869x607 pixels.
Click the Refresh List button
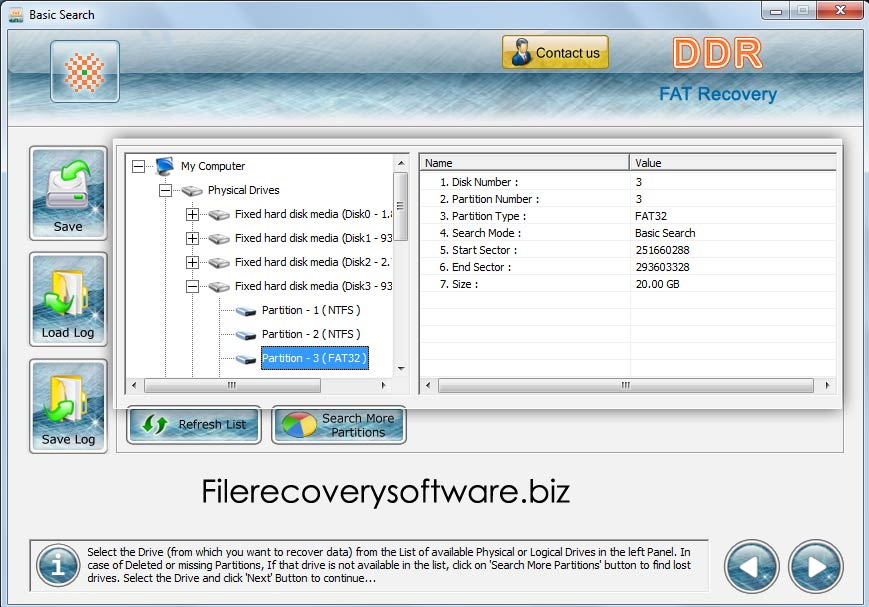tap(194, 425)
